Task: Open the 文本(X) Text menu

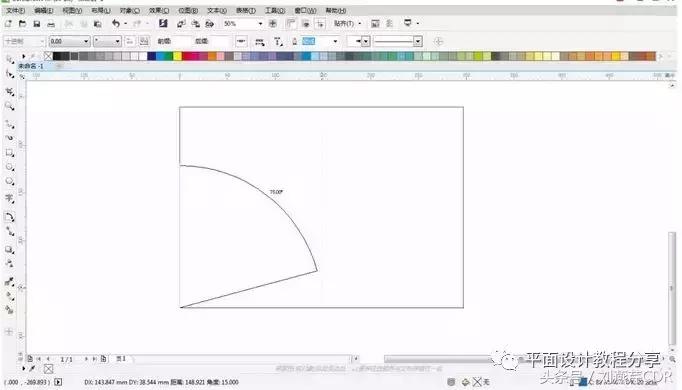Action: pos(216,10)
